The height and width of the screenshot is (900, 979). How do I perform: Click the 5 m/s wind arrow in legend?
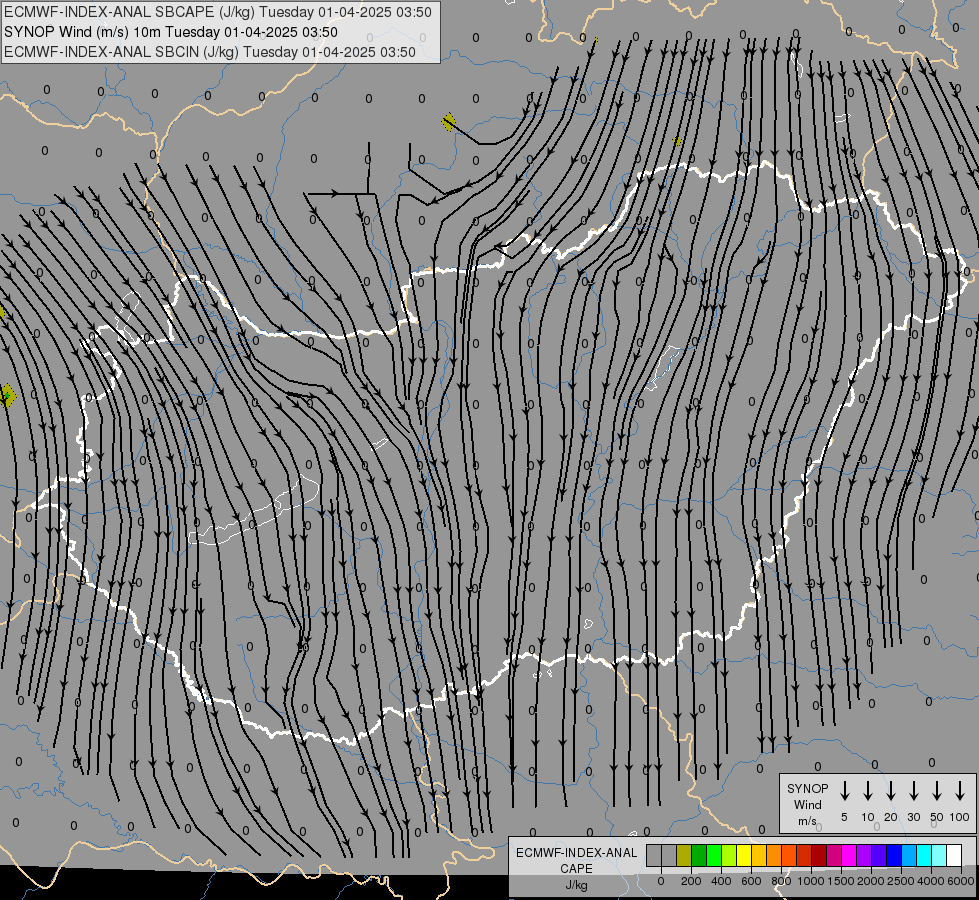click(x=844, y=791)
